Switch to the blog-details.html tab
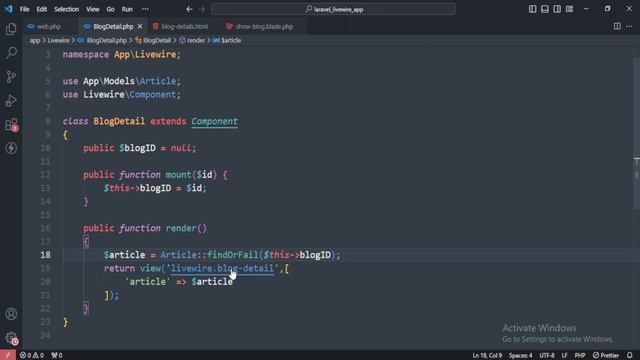Viewport: 640px width, 360px height. [184, 26]
